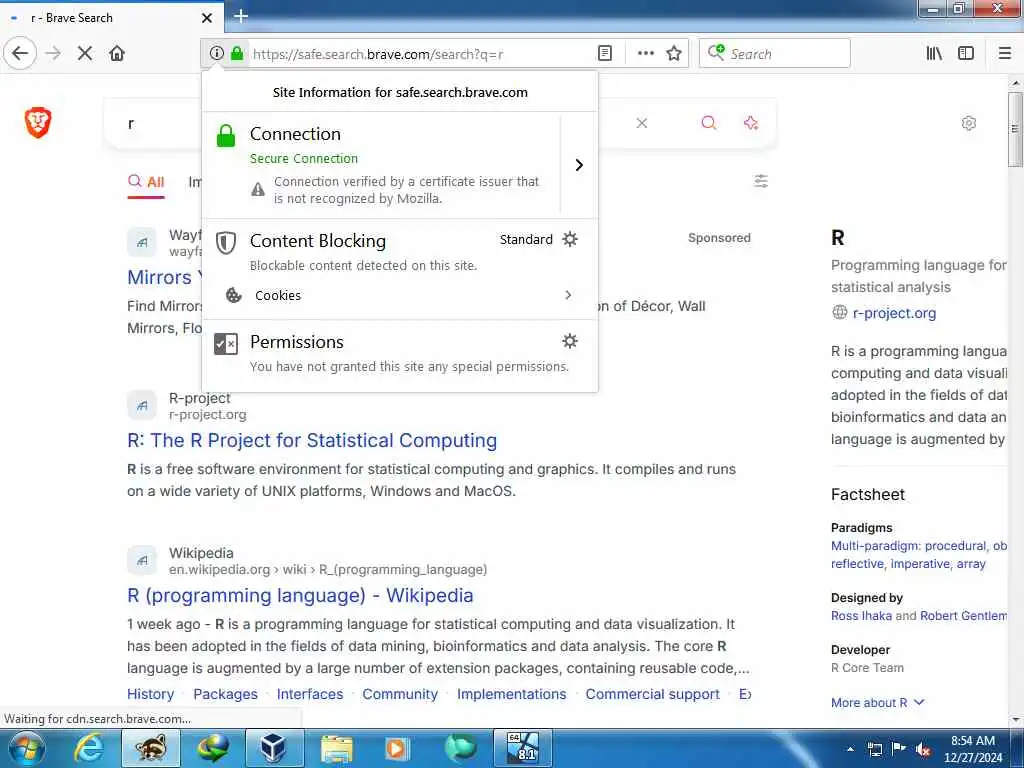1024x768 pixels.
Task: Click the Content Blocking shield icon
Action: [226, 243]
